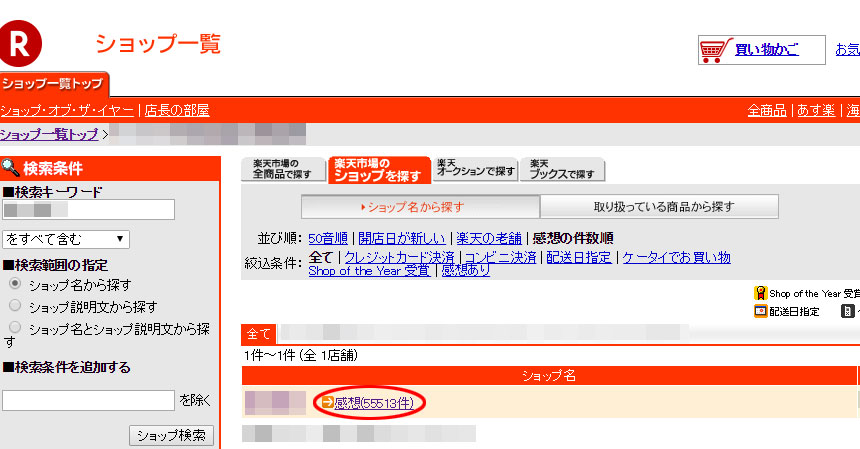Open the shopping cart 買い物かご
This screenshot has width=860, height=449.
(761, 50)
